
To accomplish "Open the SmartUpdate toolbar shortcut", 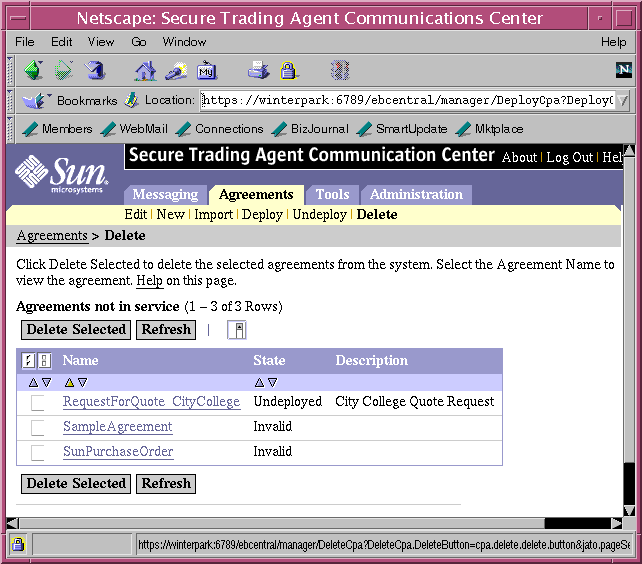I will [x=402, y=129].
